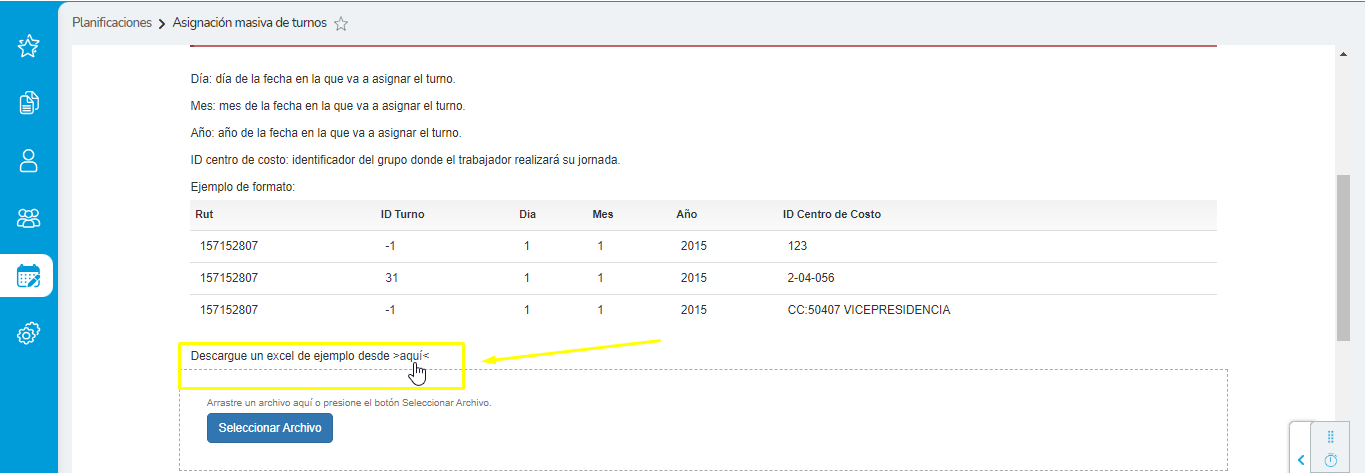Open the settings gear in the sidebar
Image resolution: width=1365 pixels, height=473 pixels.
click(28, 333)
